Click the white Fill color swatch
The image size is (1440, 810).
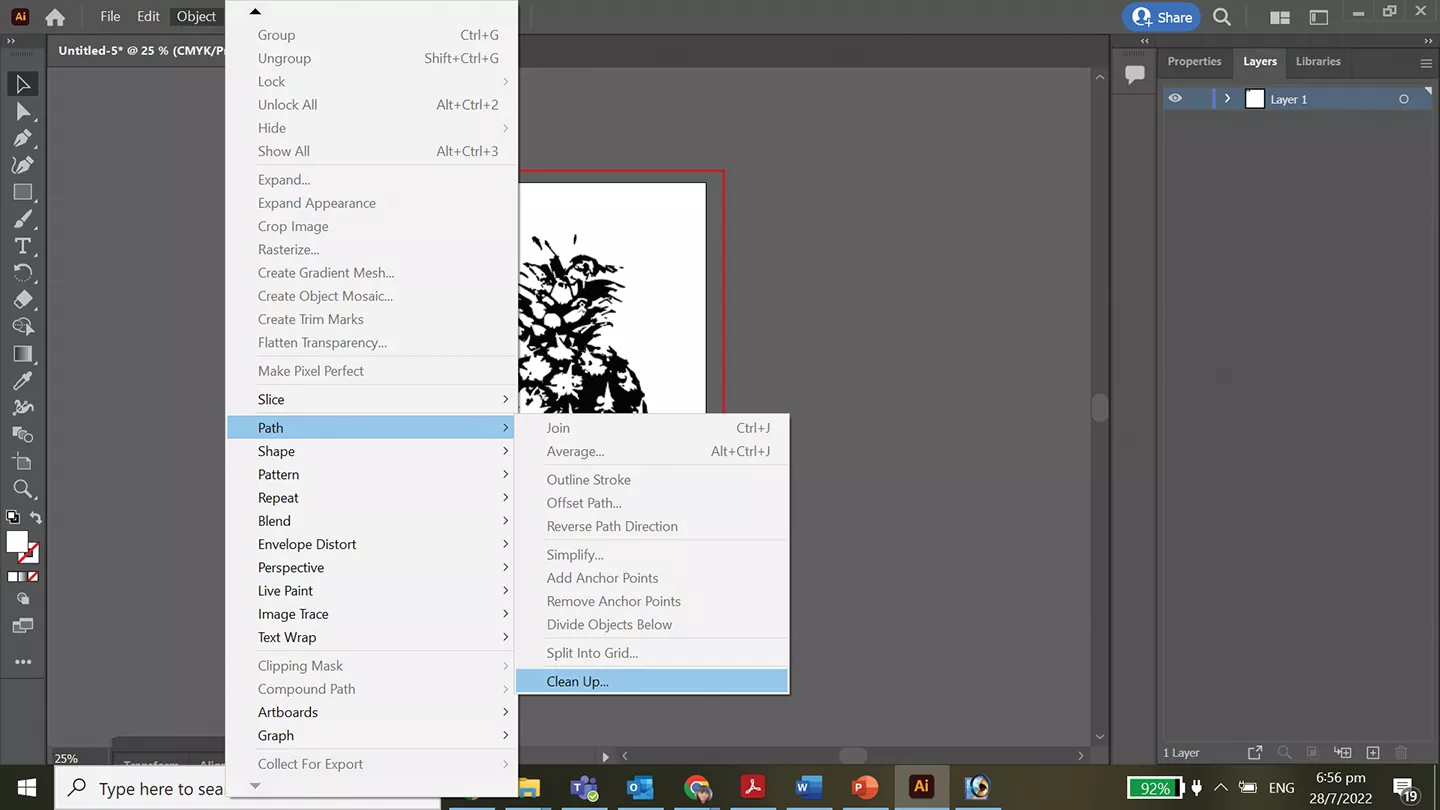click(17, 542)
